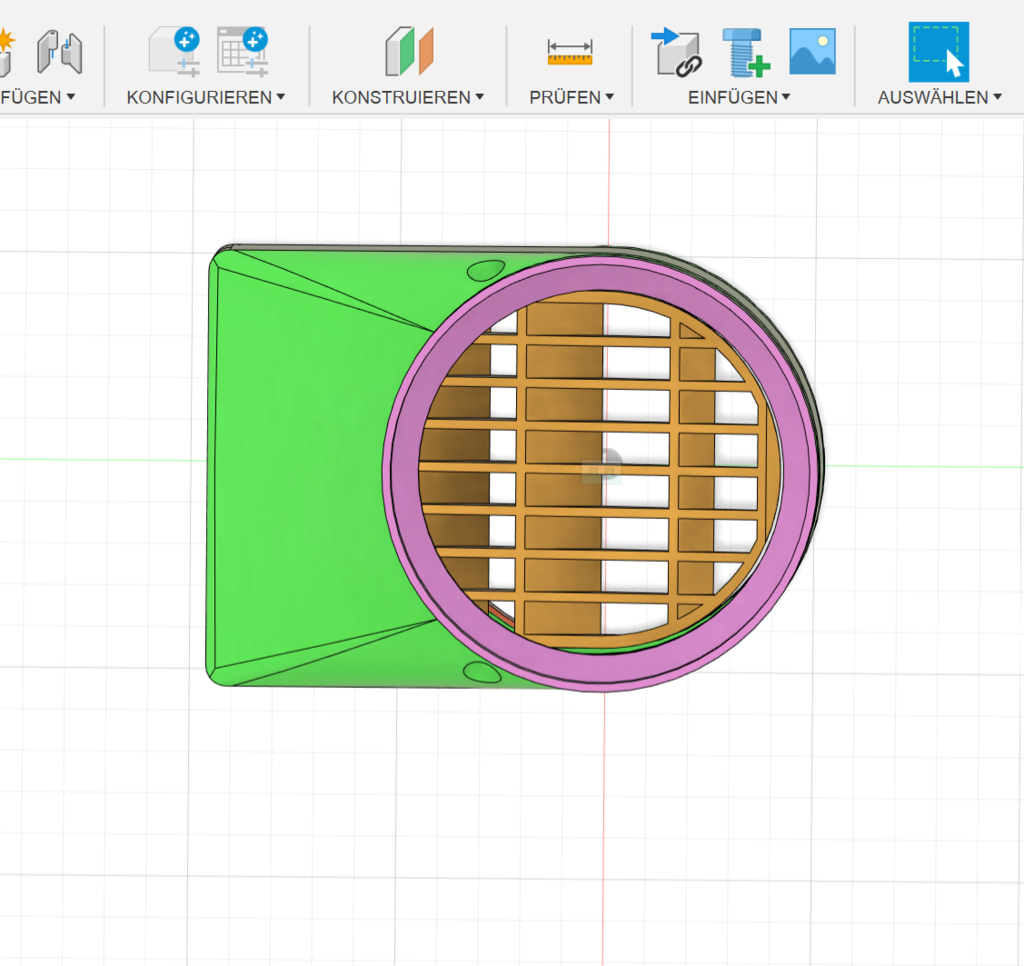This screenshot has height=966, width=1024.
Task: Select the measure tool icon
Action: 570,52
